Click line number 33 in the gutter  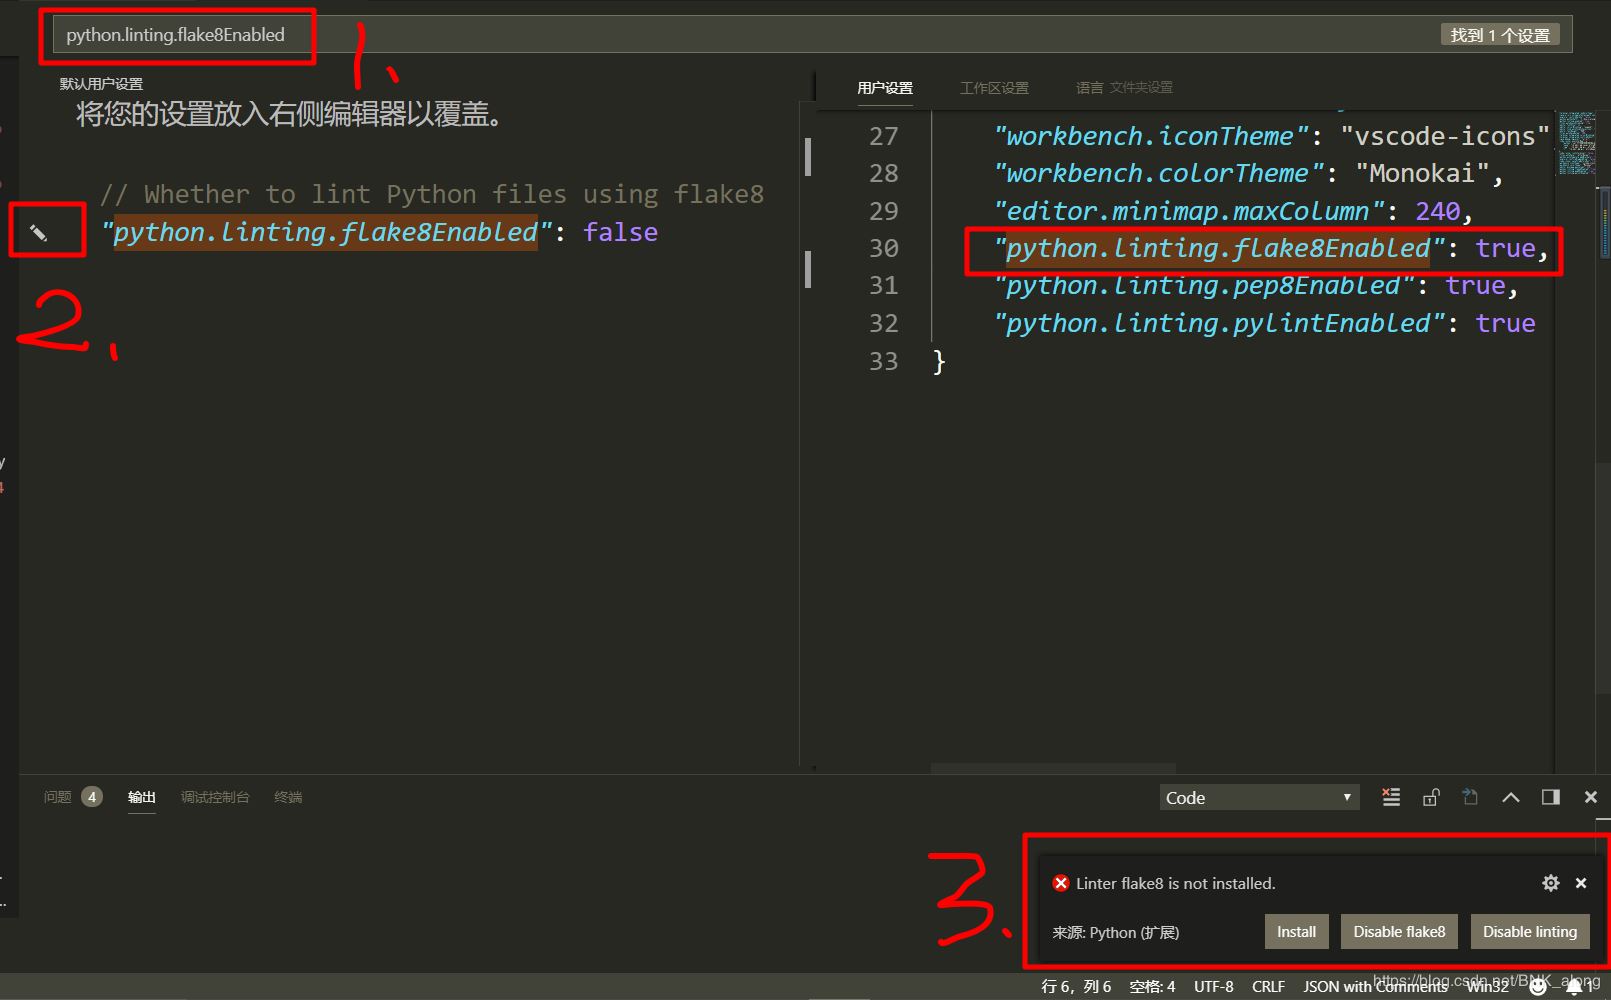point(883,361)
